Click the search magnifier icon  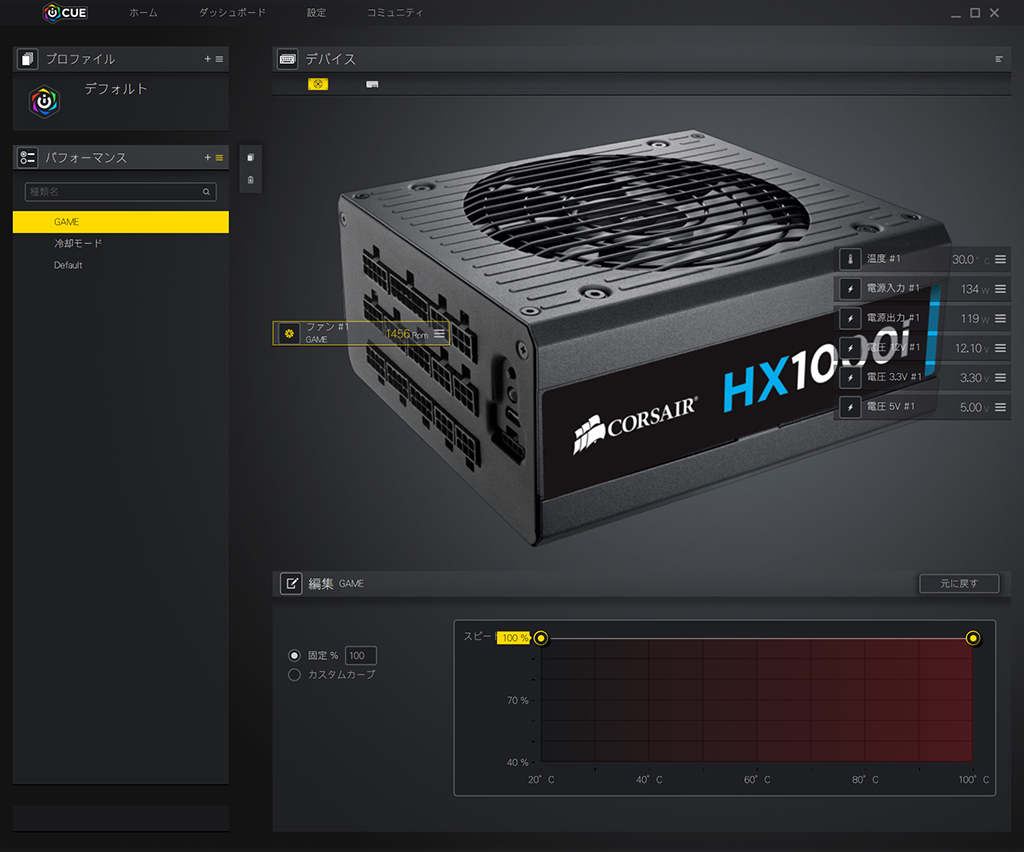click(x=206, y=192)
